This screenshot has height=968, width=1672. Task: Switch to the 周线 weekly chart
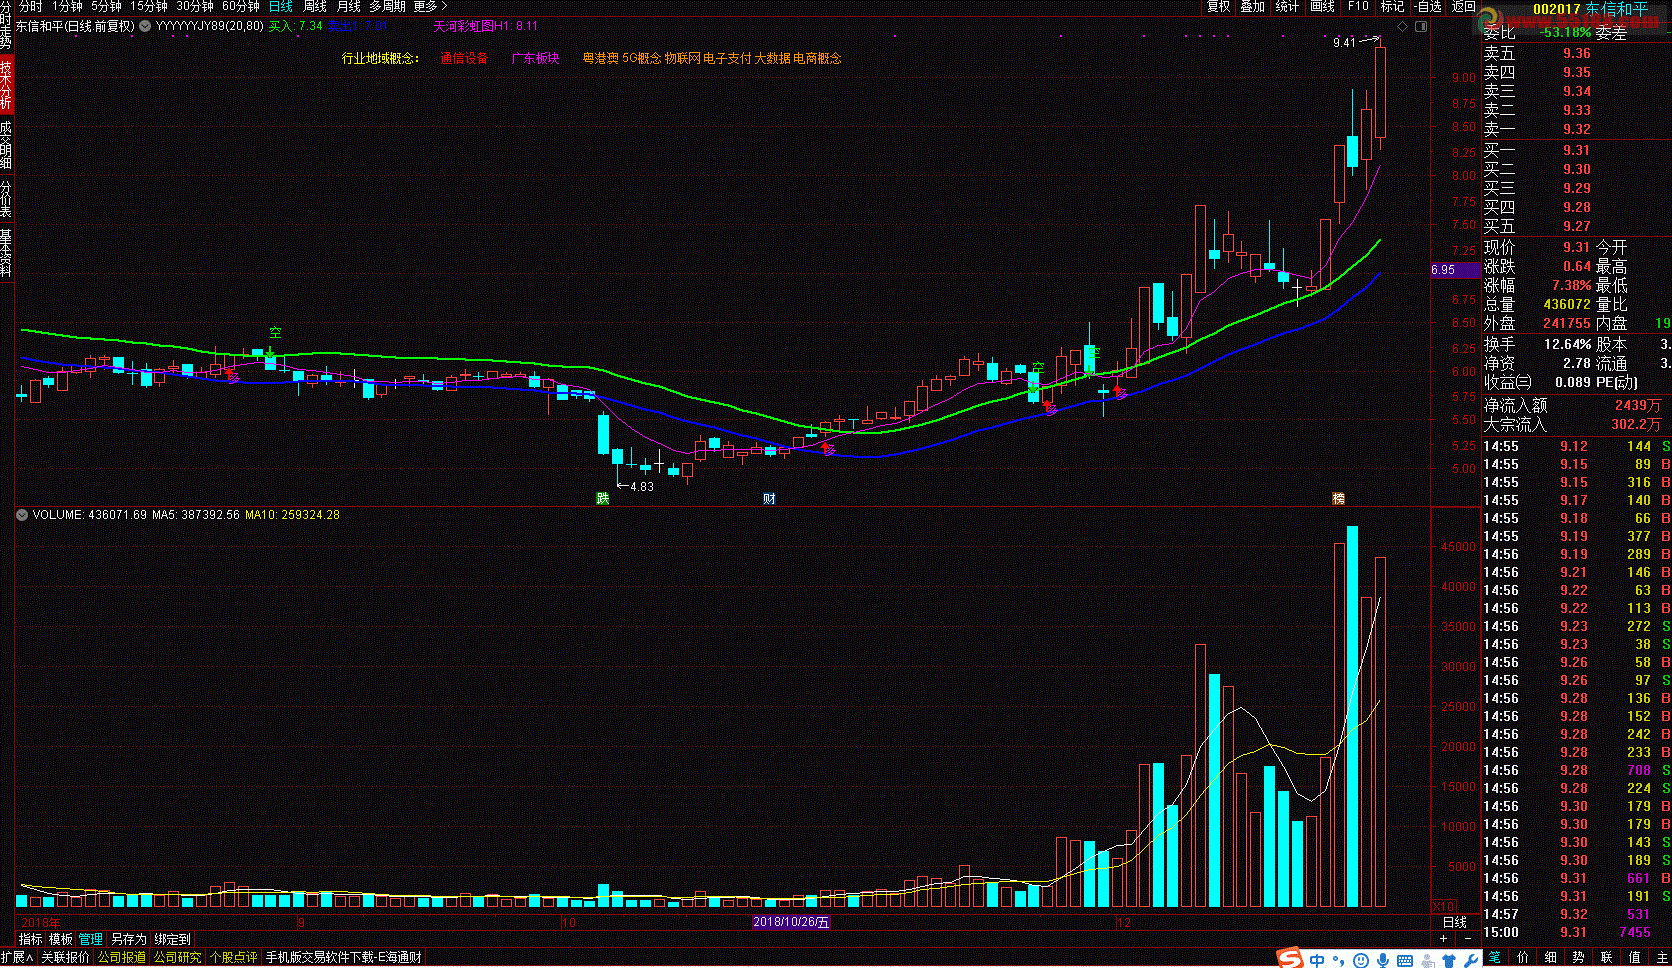pos(315,6)
